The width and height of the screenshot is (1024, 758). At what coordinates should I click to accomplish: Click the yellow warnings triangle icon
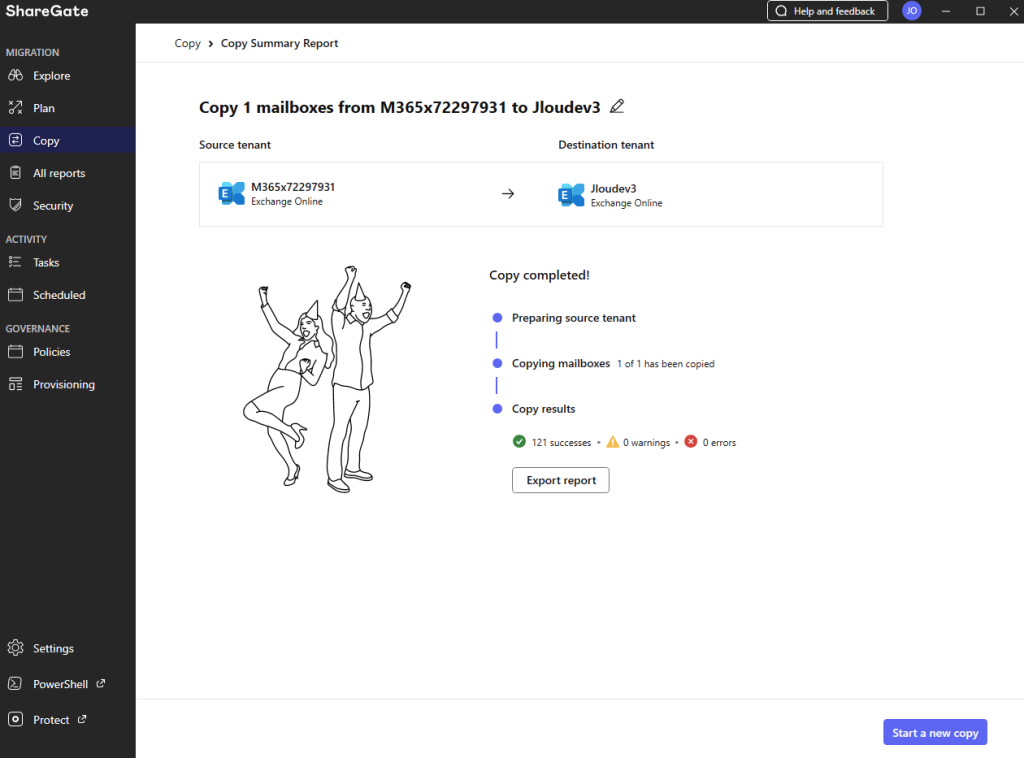click(x=613, y=442)
